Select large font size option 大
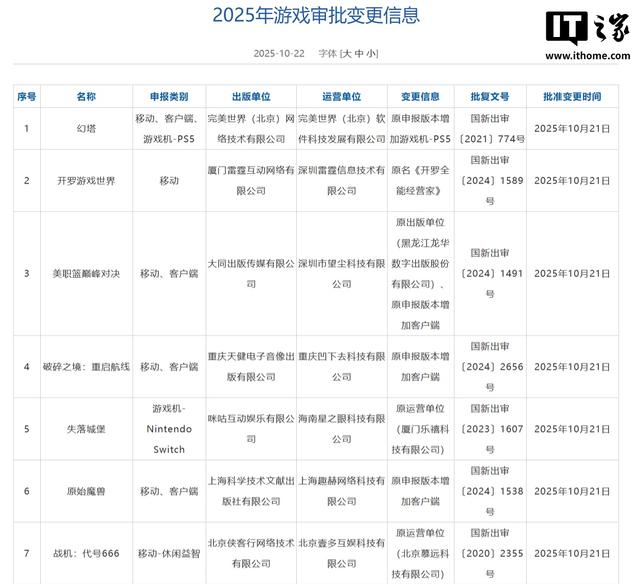 tap(346, 53)
